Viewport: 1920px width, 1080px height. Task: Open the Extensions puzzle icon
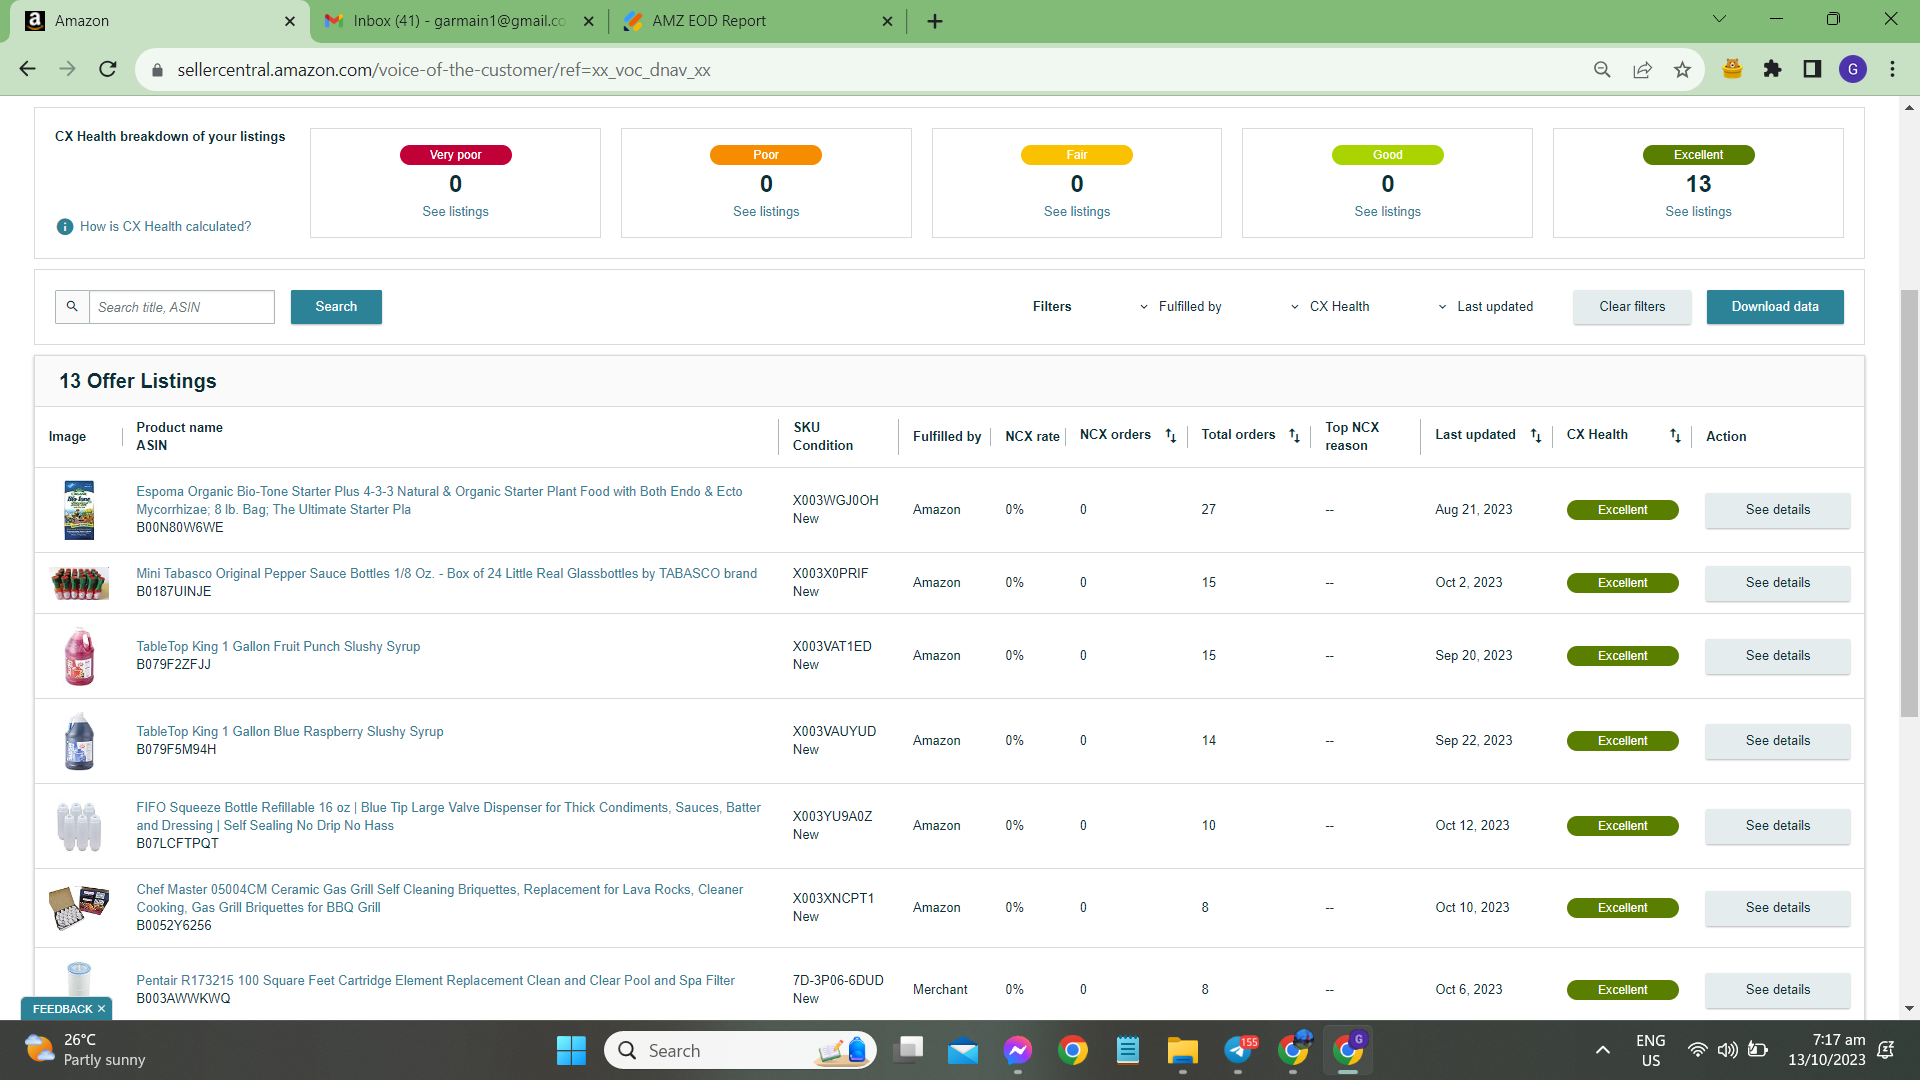pos(1773,69)
